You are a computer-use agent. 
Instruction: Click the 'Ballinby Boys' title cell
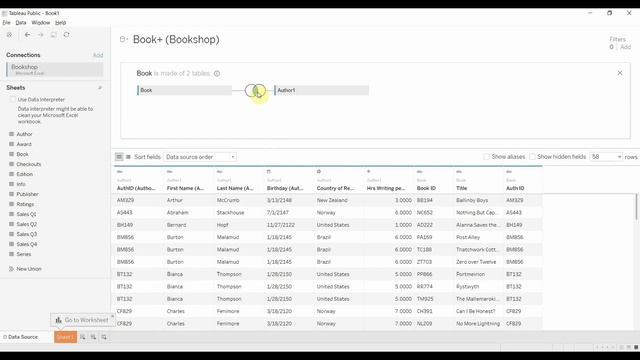472,200
